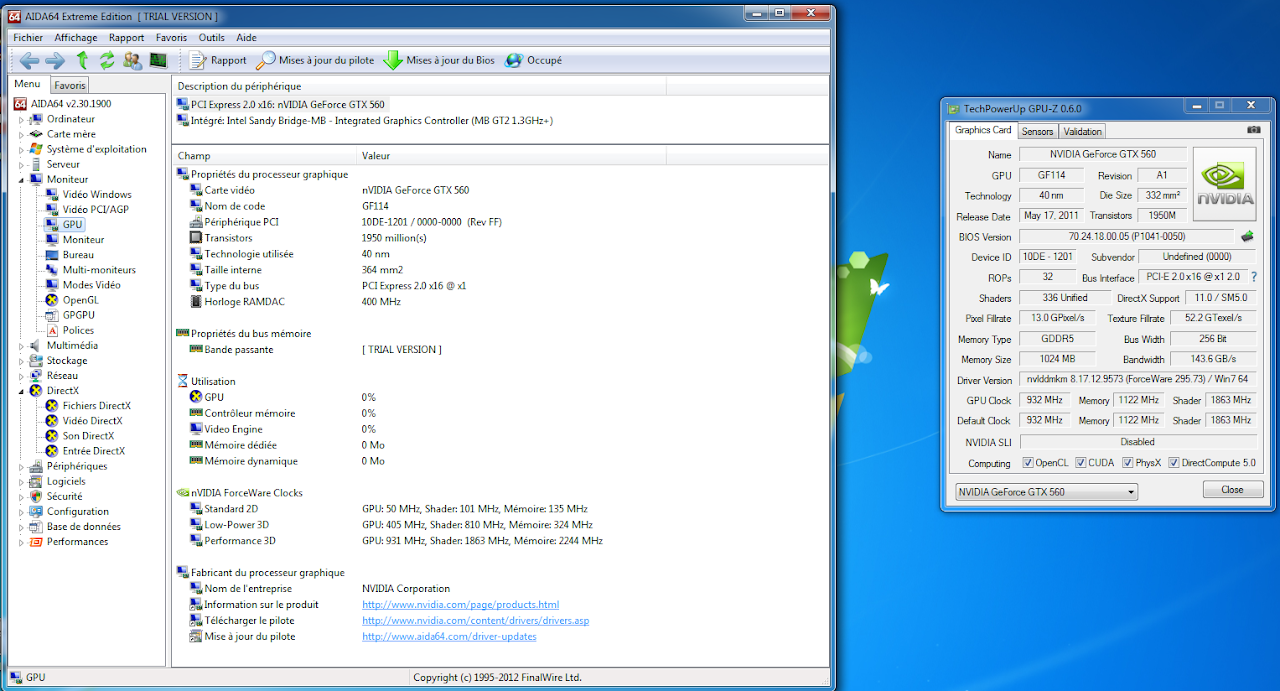The width and height of the screenshot is (1280, 691).
Task: Select Vidéo PCI/AGP in the tree
Action: tap(88, 209)
